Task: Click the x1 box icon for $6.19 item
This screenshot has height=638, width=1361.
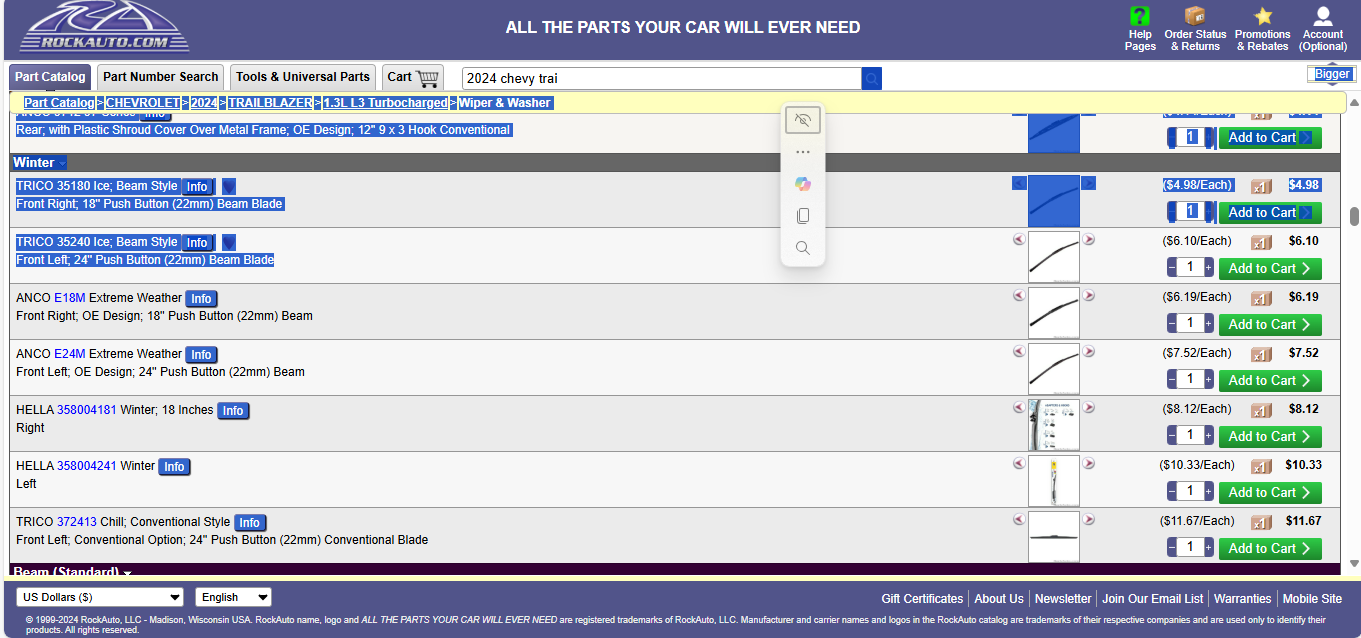Action: [x=1261, y=298]
